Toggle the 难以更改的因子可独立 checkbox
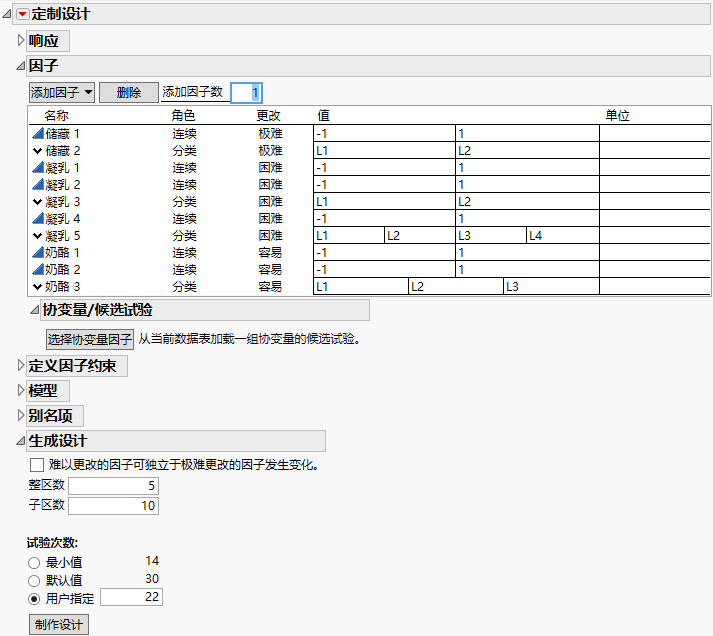This screenshot has height=636, width=713. pyautogui.click(x=37, y=465)
